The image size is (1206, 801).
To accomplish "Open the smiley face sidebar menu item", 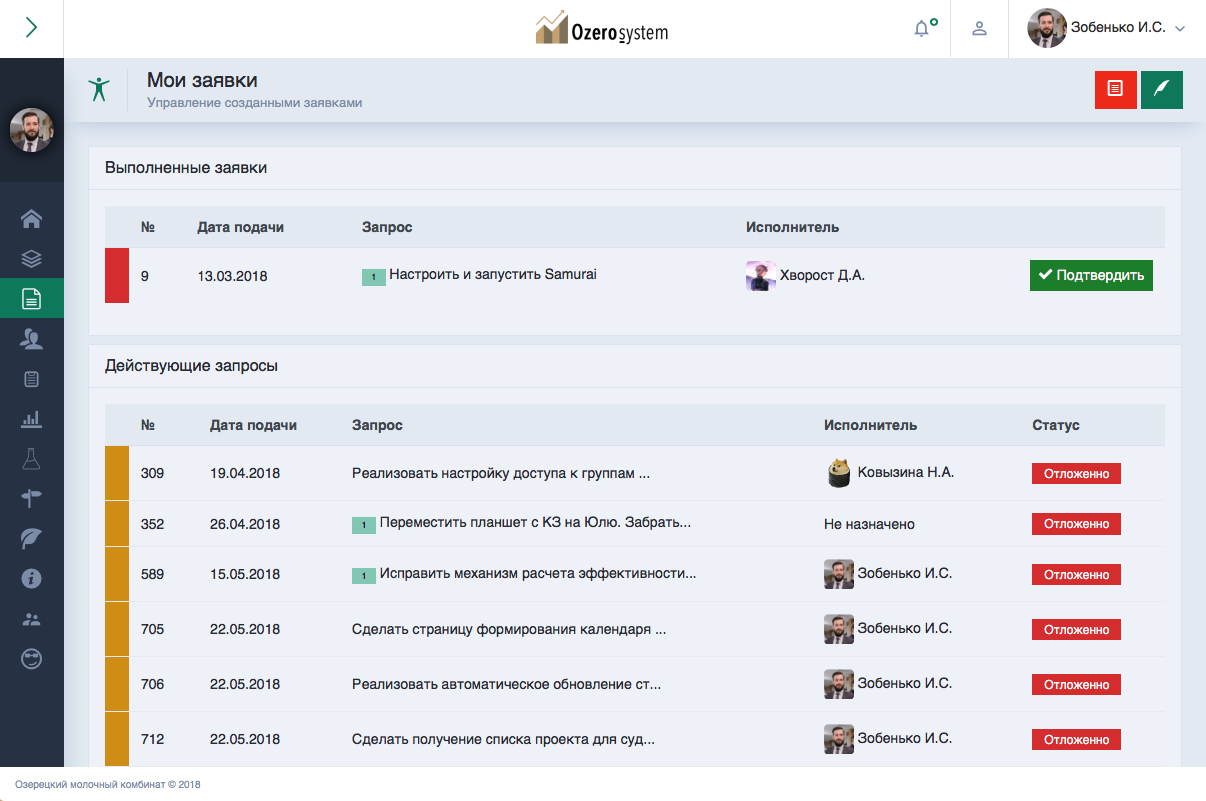I will 31,659.
